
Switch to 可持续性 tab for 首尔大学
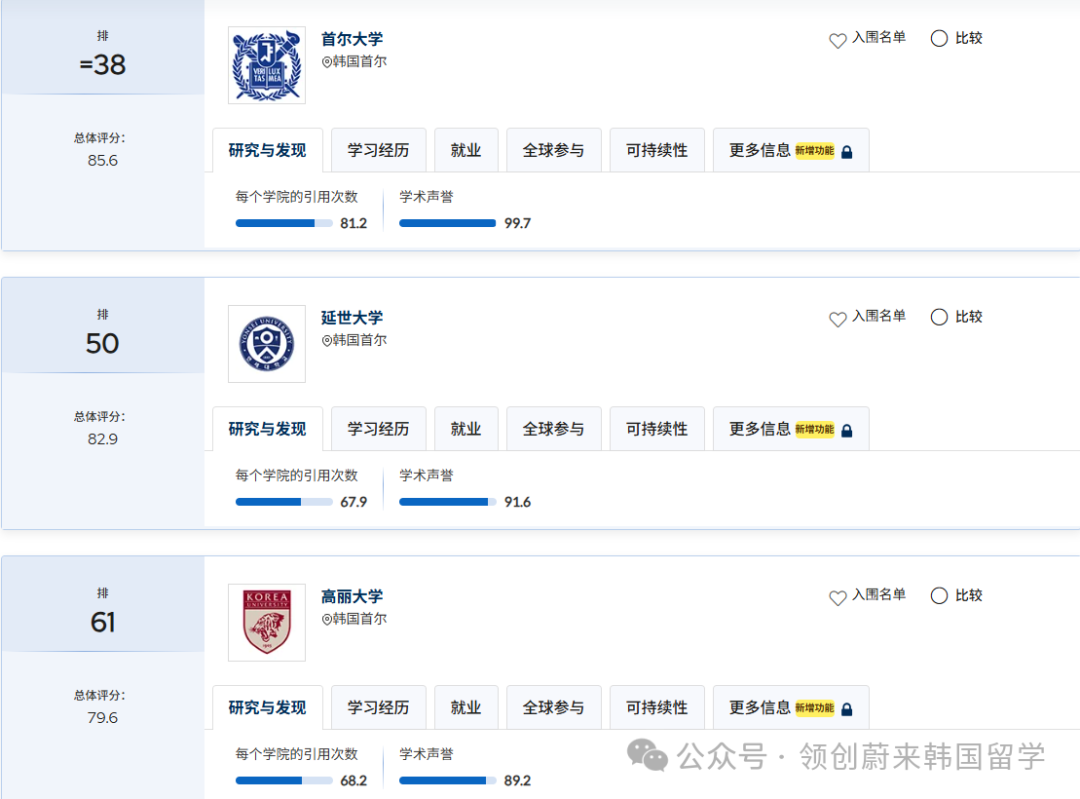click(x=657, y=151)
